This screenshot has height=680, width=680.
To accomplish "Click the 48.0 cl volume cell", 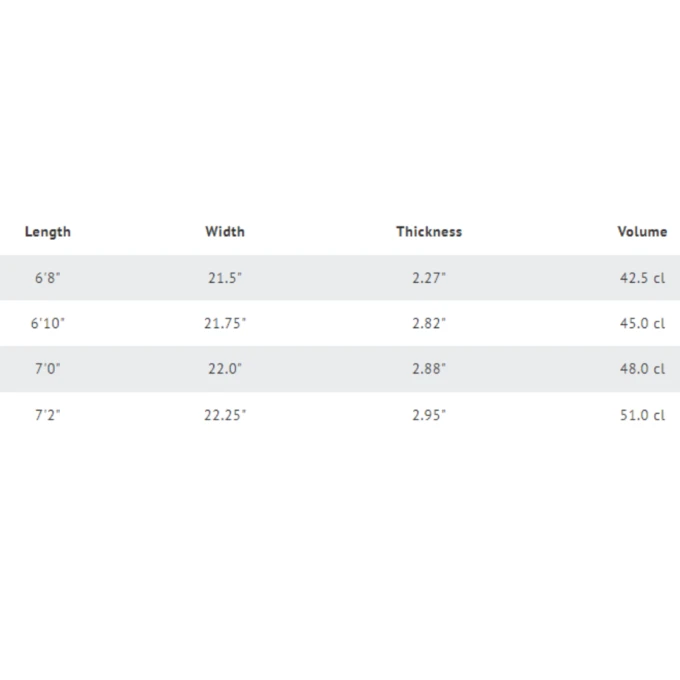I will pos(642,369).
